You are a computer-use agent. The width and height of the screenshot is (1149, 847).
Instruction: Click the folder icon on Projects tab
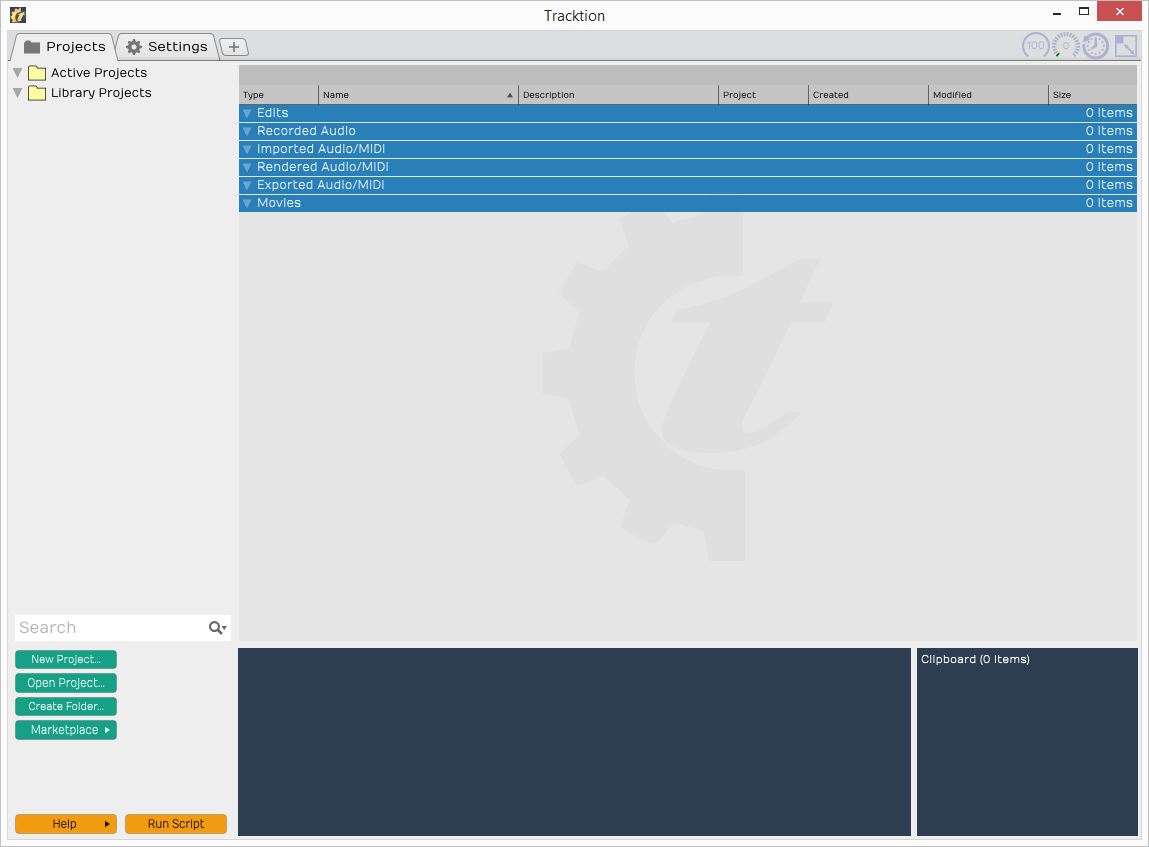coord(31,46)
